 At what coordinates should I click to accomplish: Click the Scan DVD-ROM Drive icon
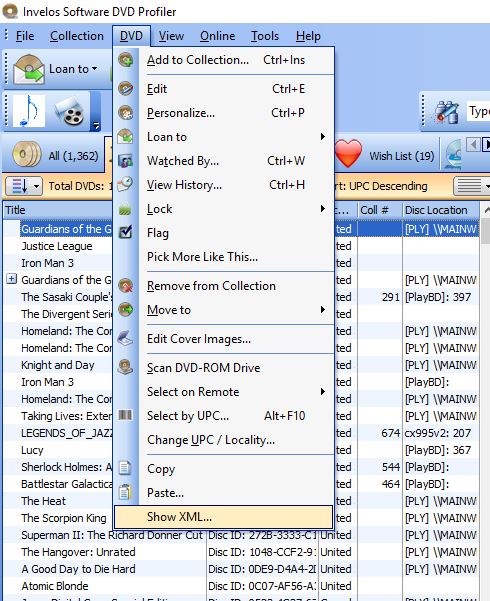click(x=125, y=367)
